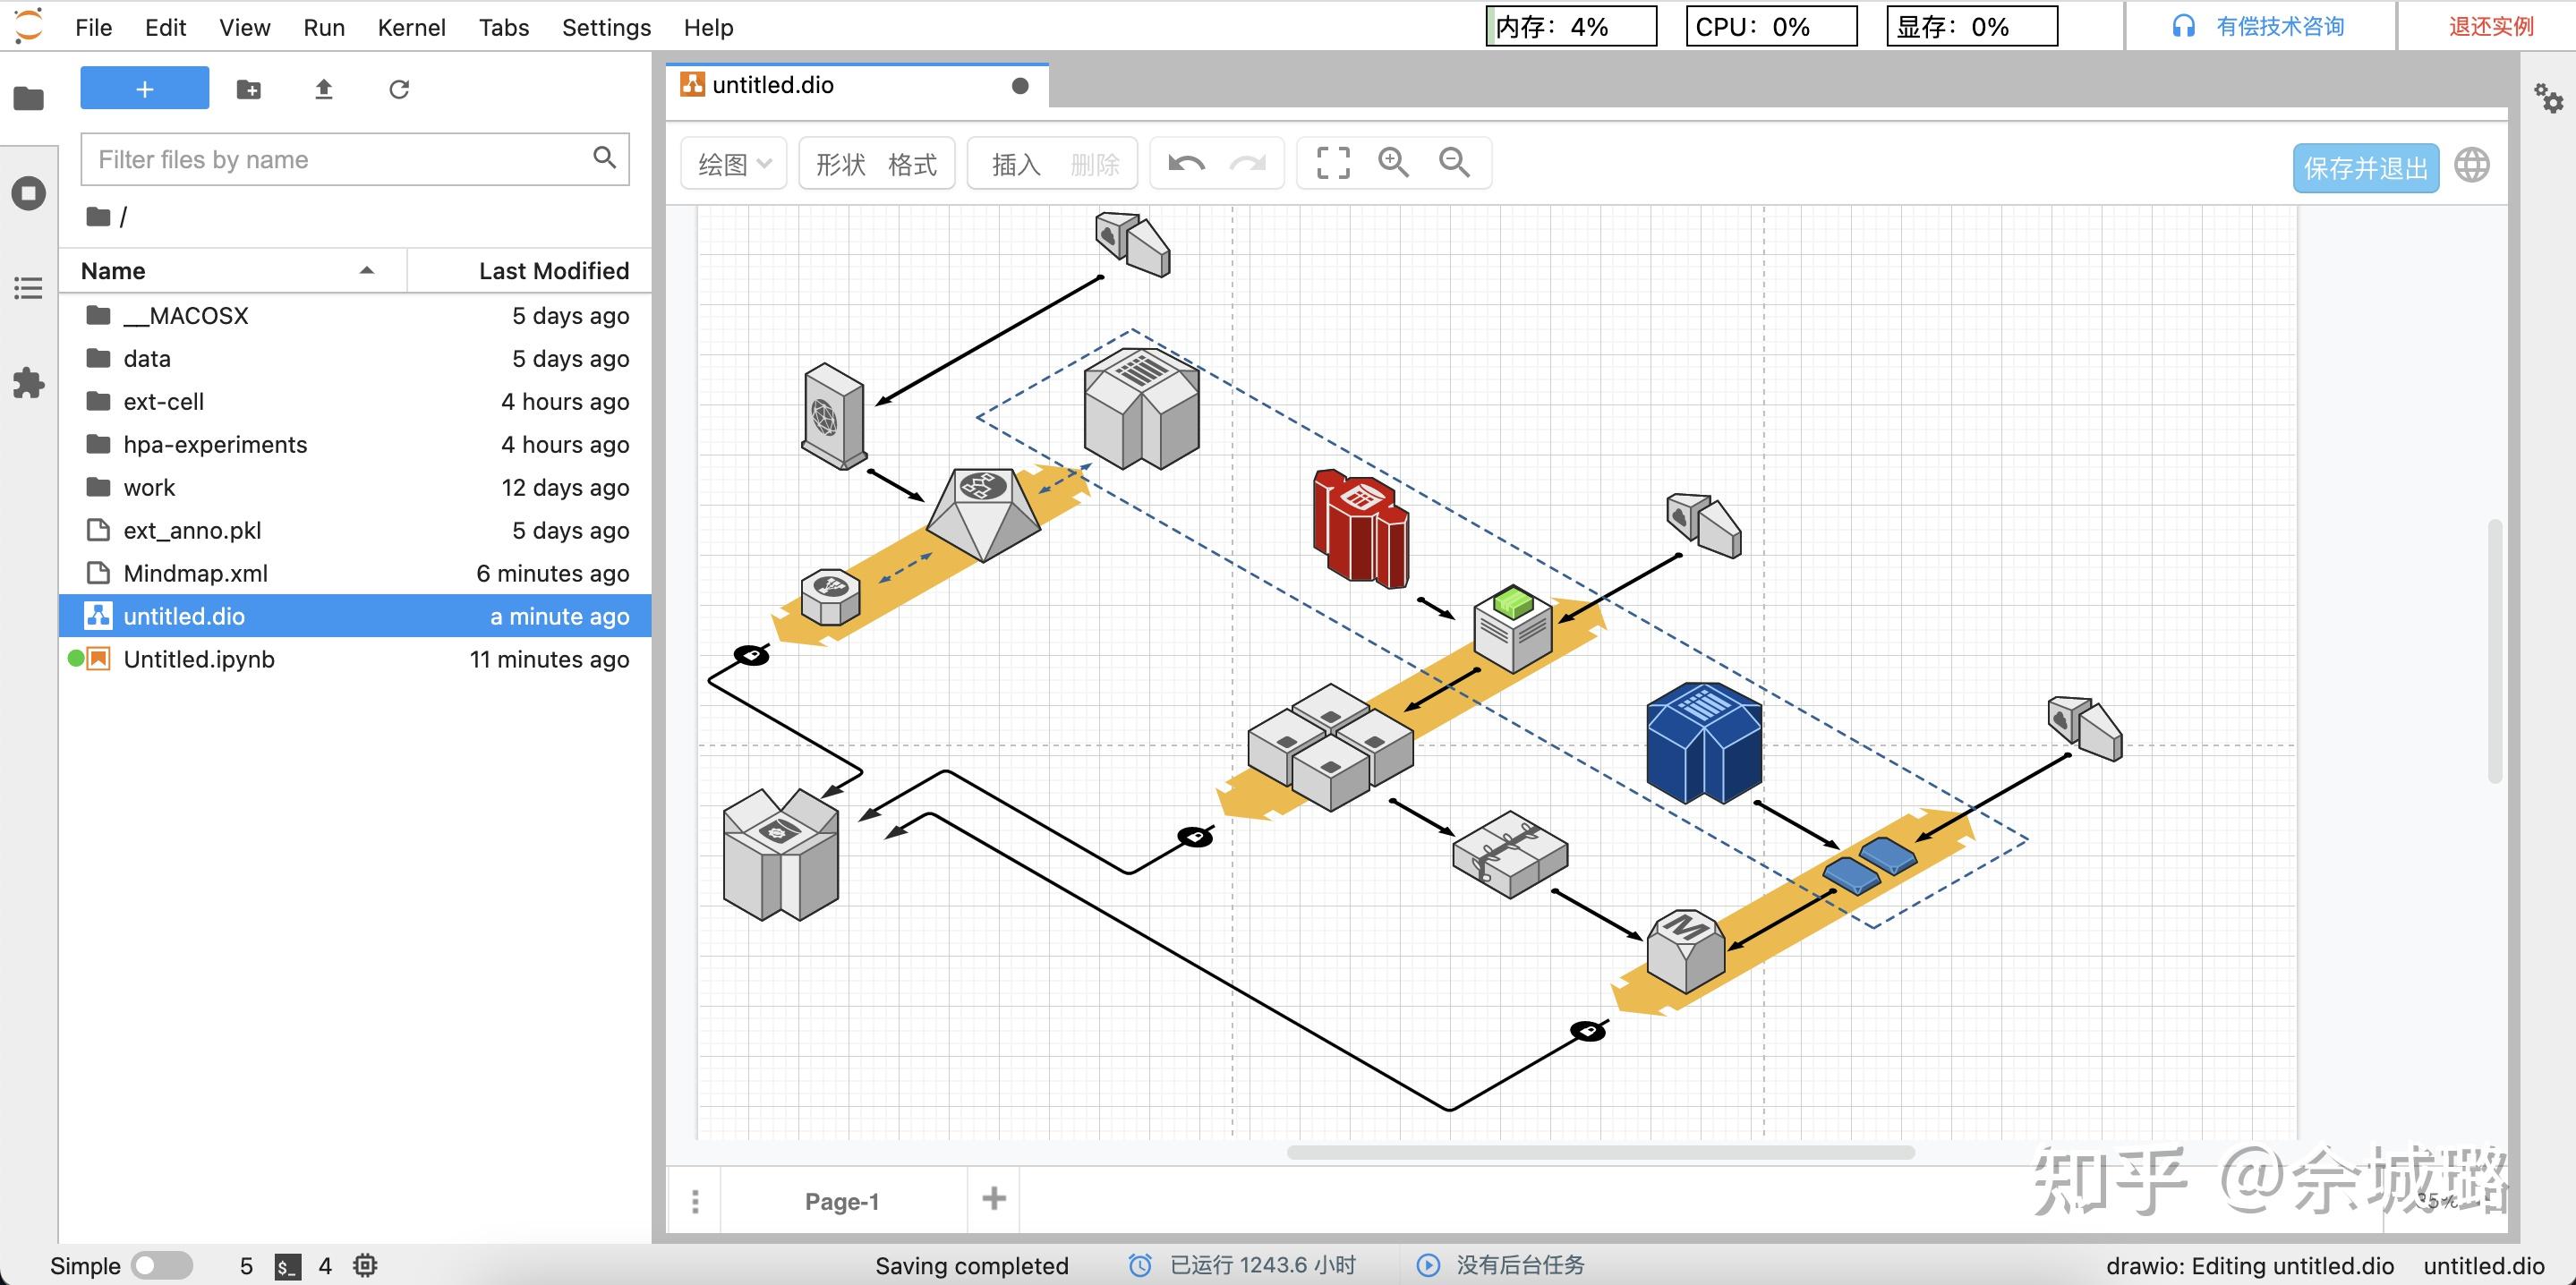Open the Kernel menu
The image size is (2576, 1285).
pyautogui.click(x=411, y=27)
